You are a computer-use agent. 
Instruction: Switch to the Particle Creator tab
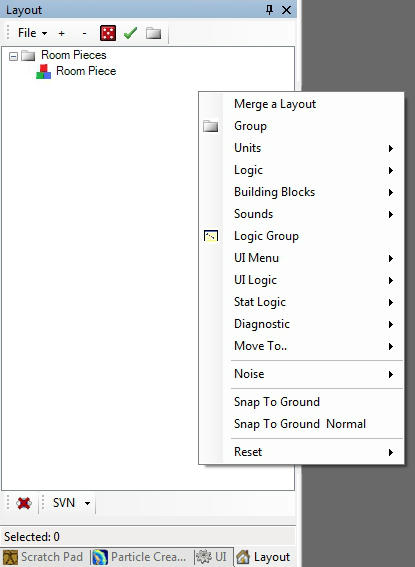pos(141,557)
